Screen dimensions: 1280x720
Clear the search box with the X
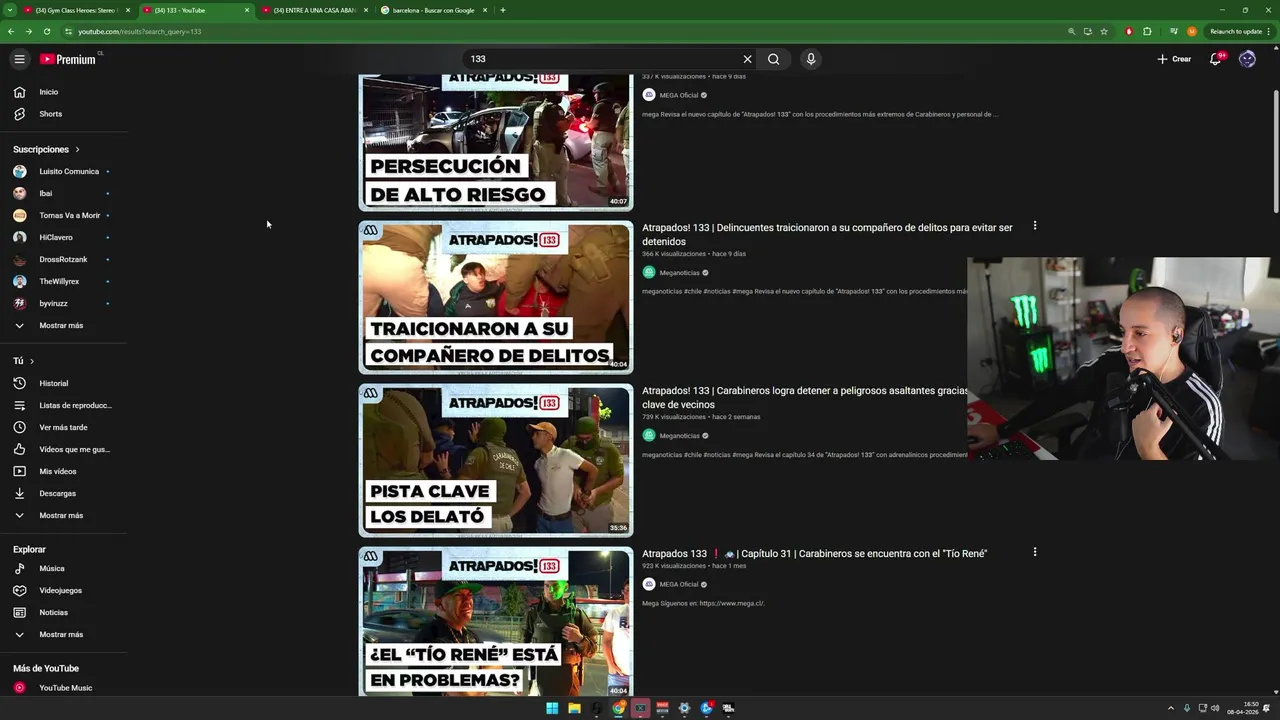click(747, 59)
